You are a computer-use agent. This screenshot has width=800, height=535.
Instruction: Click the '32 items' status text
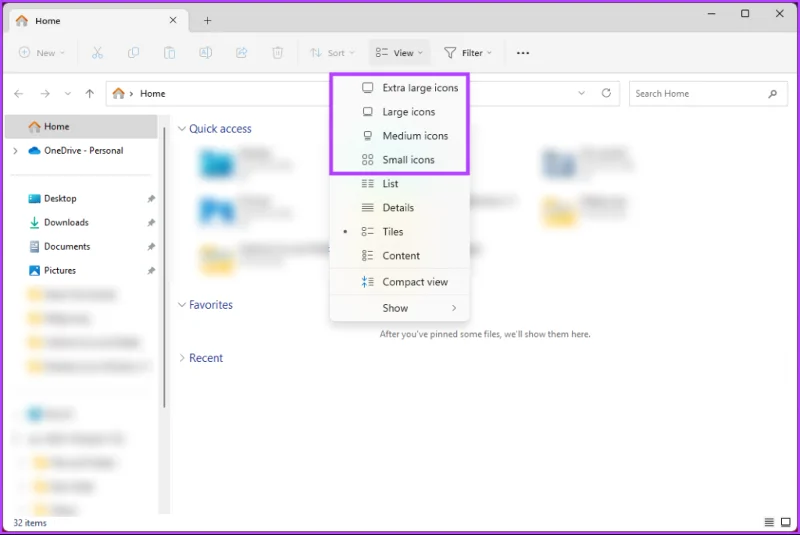30,523
